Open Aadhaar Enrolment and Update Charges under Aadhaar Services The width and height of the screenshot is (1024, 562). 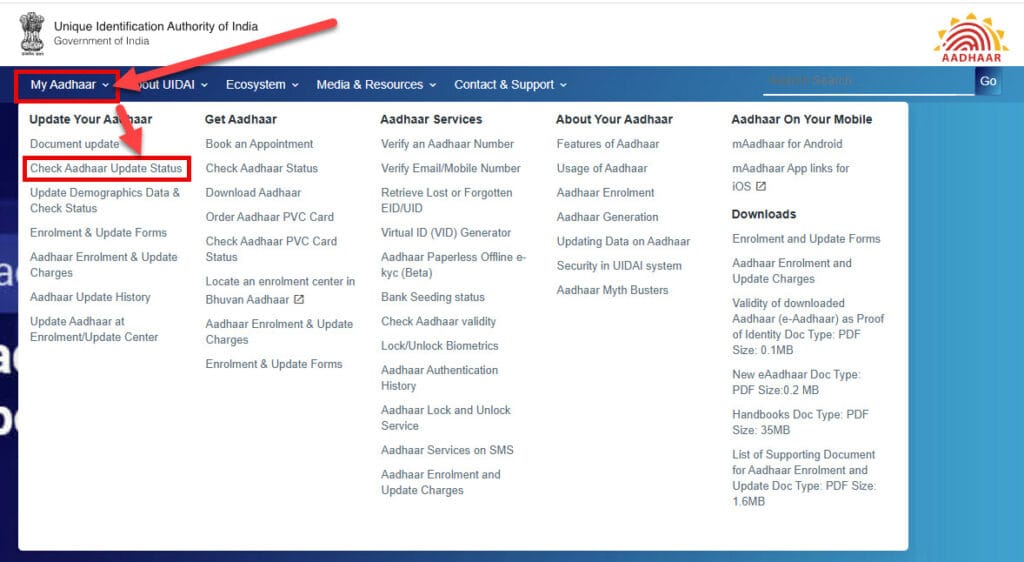pyautogui.click(x=441, y=482)
